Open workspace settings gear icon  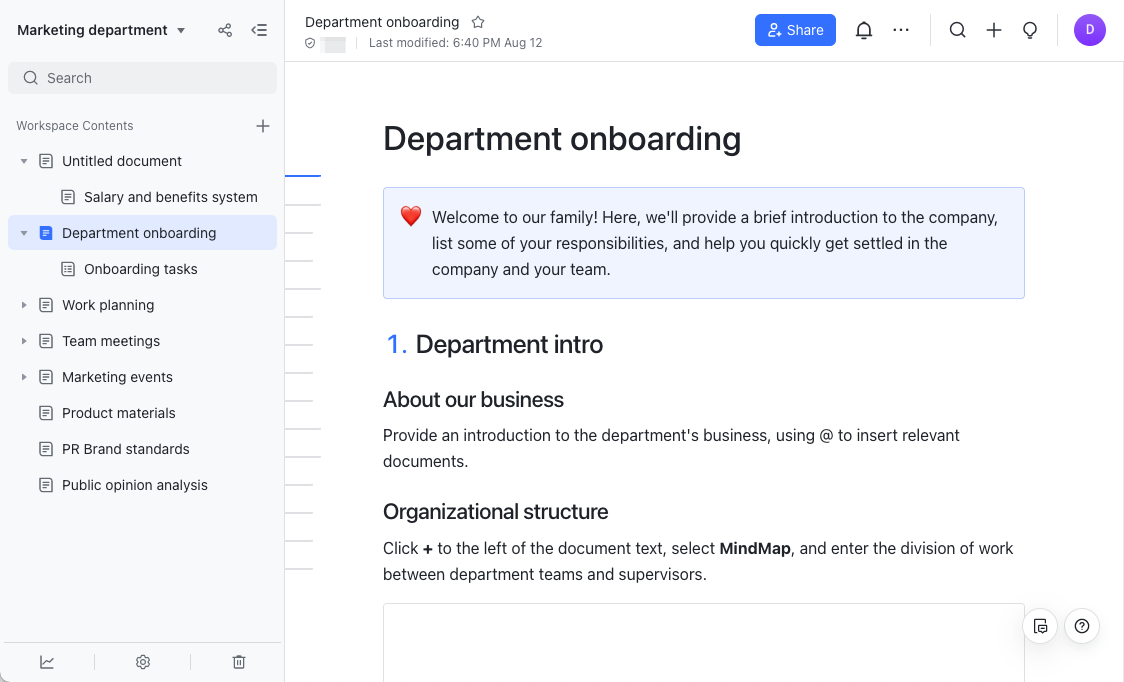click(x=143, y=662)
